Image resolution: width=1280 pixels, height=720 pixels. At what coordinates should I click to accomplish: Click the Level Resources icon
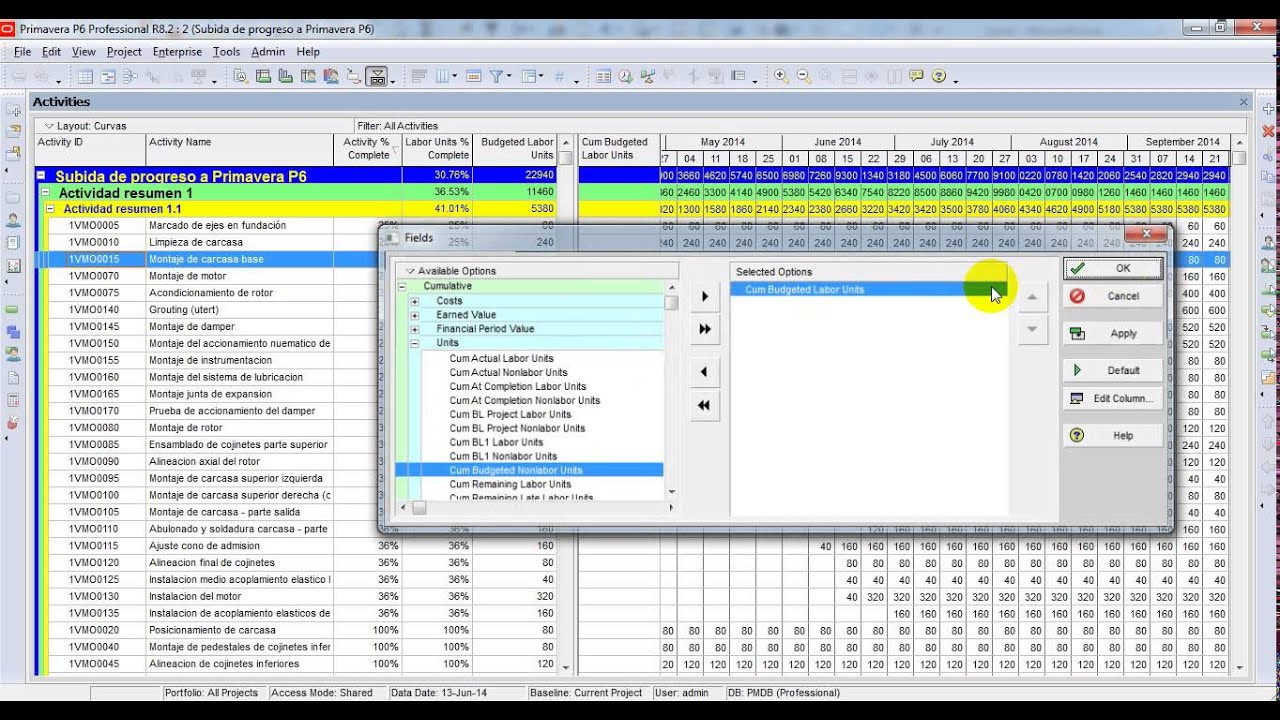click(x=648, y=77)
